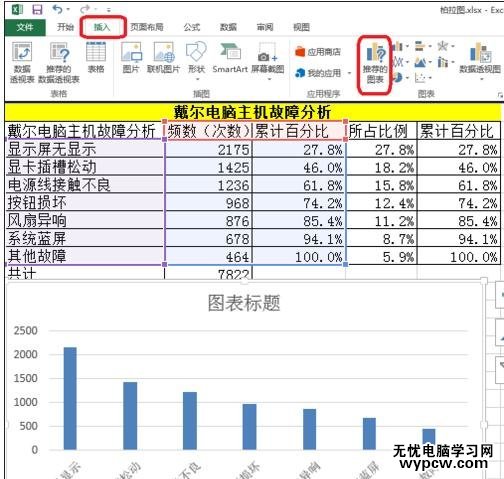The image size is (504, 479).
Task: Expand the bar chart type dropdown arrow
Action: click(x=430, y=46)
